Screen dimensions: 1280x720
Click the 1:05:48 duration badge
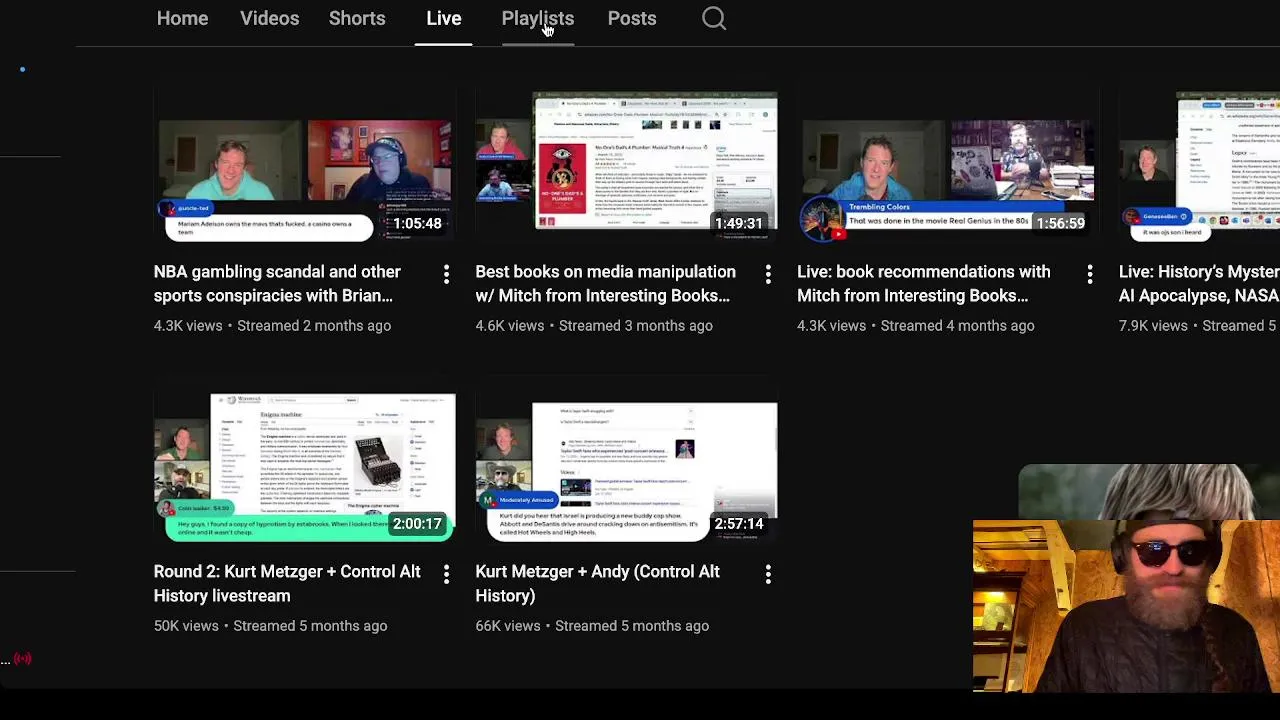point(417,223)
